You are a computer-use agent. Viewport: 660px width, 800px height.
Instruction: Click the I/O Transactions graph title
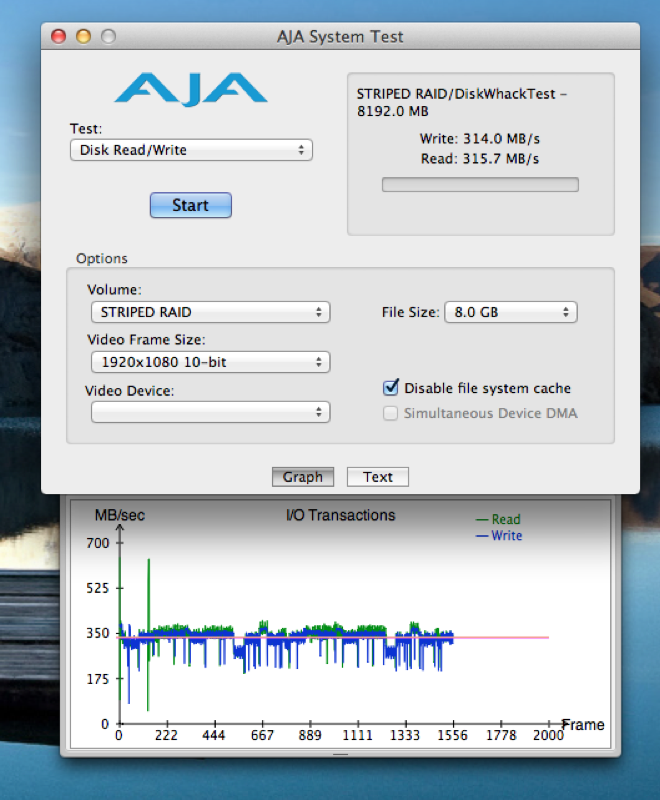[340, 516]
